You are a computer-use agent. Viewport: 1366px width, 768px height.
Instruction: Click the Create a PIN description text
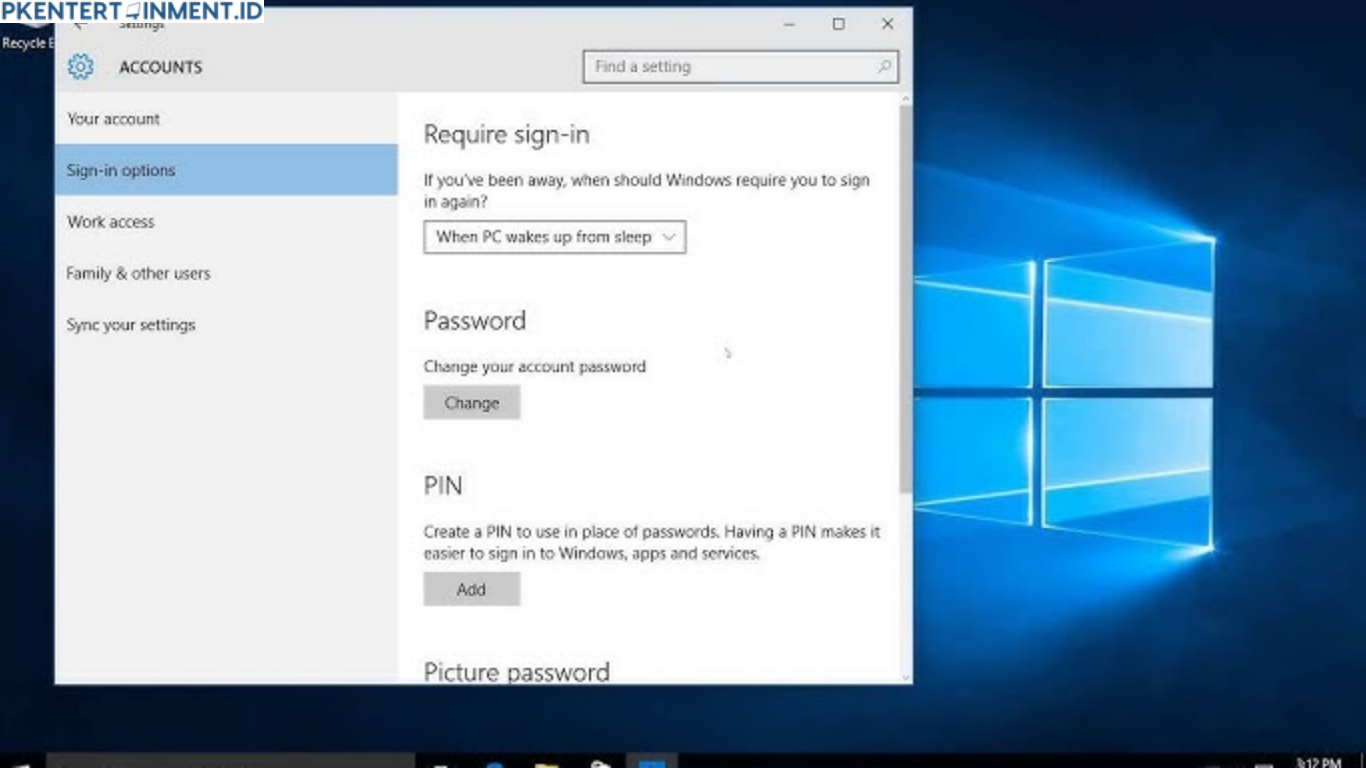pyautogui.click(x=652, y=543)
